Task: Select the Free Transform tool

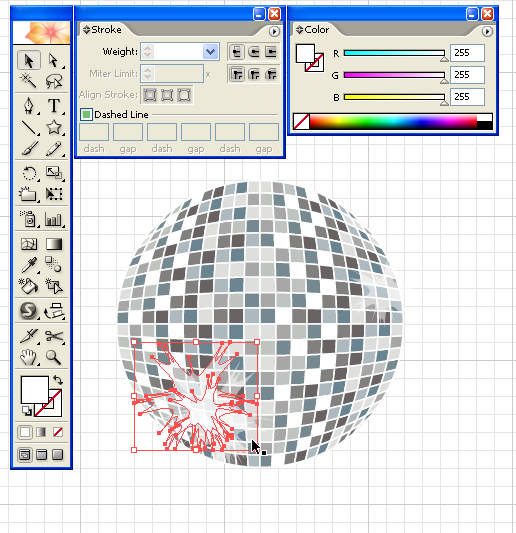Action: [54, 194]
